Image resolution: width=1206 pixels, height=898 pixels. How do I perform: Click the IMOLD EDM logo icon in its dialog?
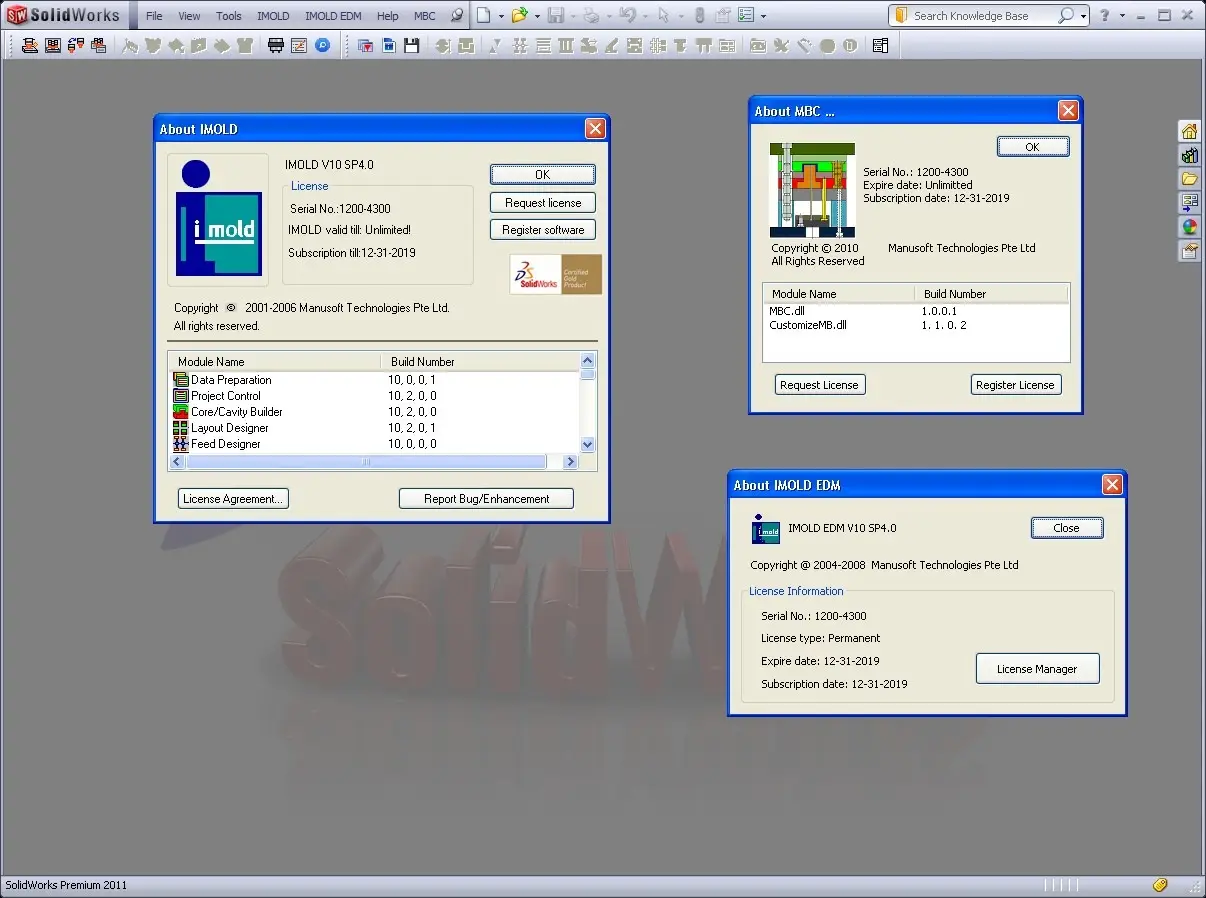pyautogui.click(x=766, y=529)
